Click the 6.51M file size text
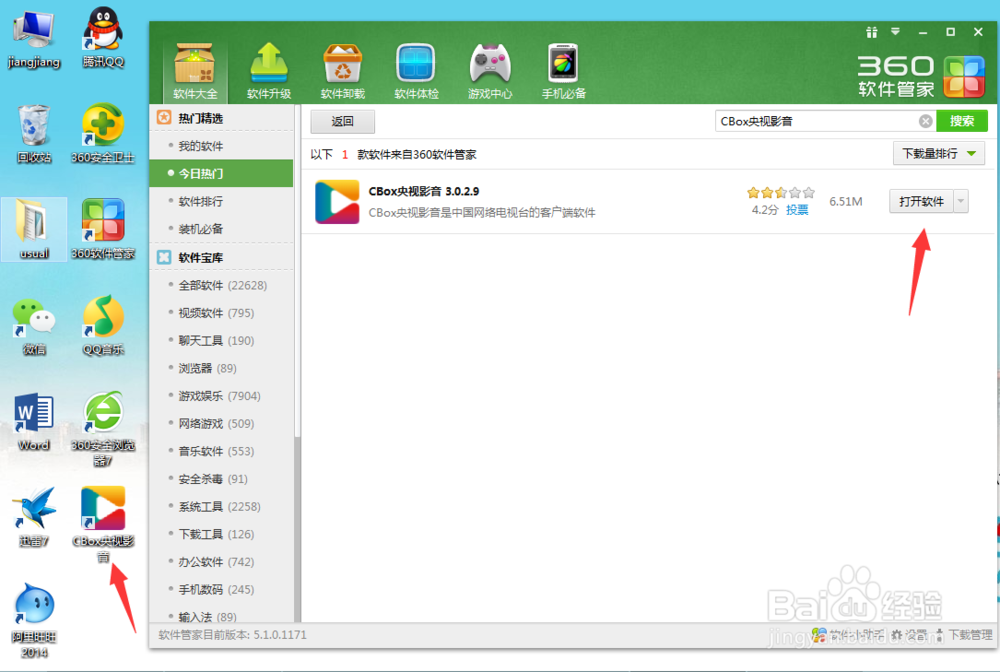Screen dimensions: 1000x672 pos(846,201)
